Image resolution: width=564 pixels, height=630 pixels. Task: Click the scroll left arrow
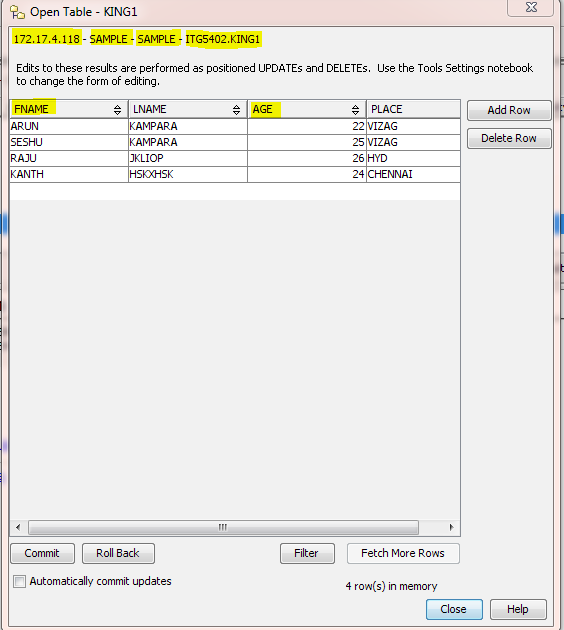tap(18, 527)
